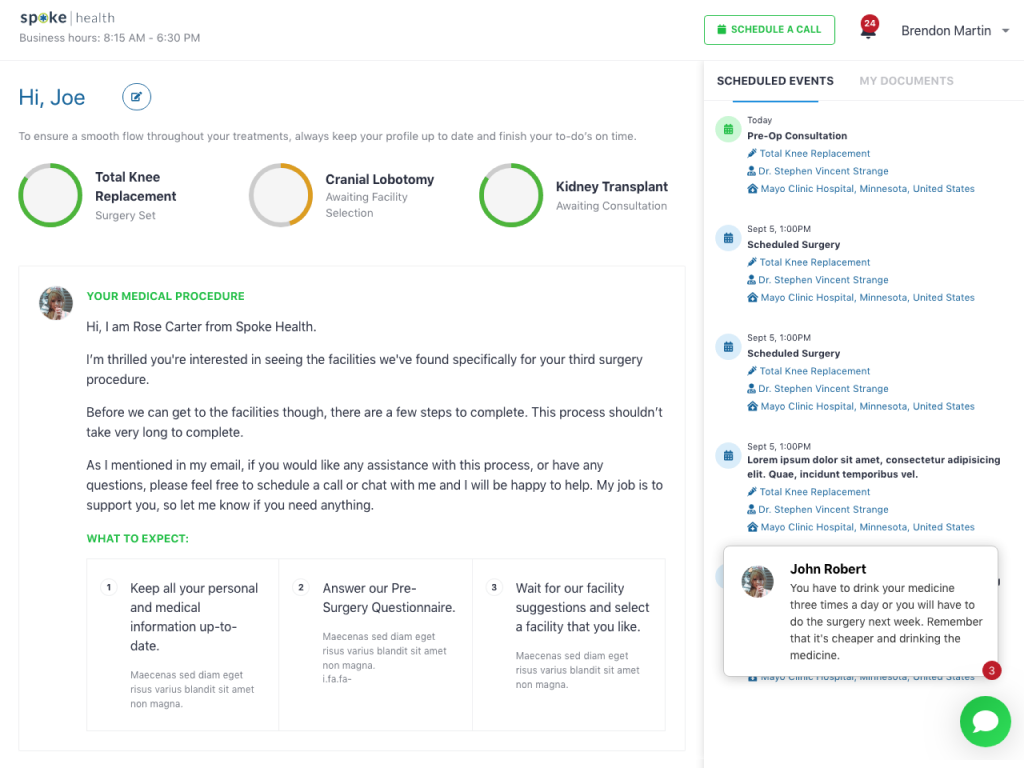Click the syringe icon beside Total Knee Replacement

[752, 153]
